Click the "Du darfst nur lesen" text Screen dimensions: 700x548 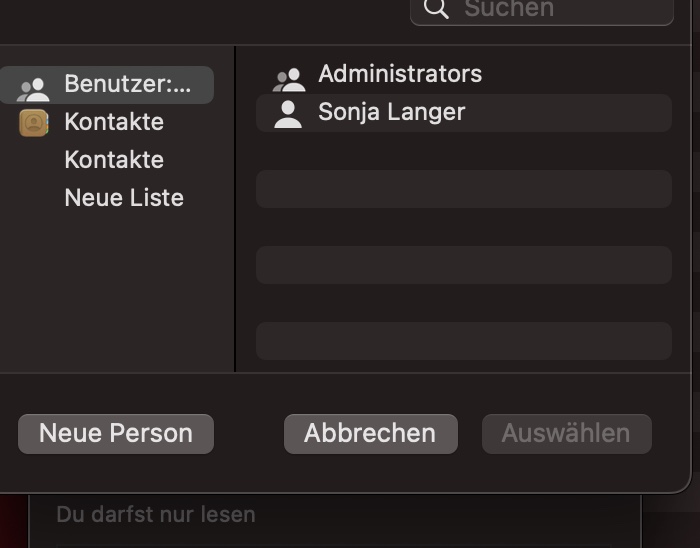click(x=156, y=515)
